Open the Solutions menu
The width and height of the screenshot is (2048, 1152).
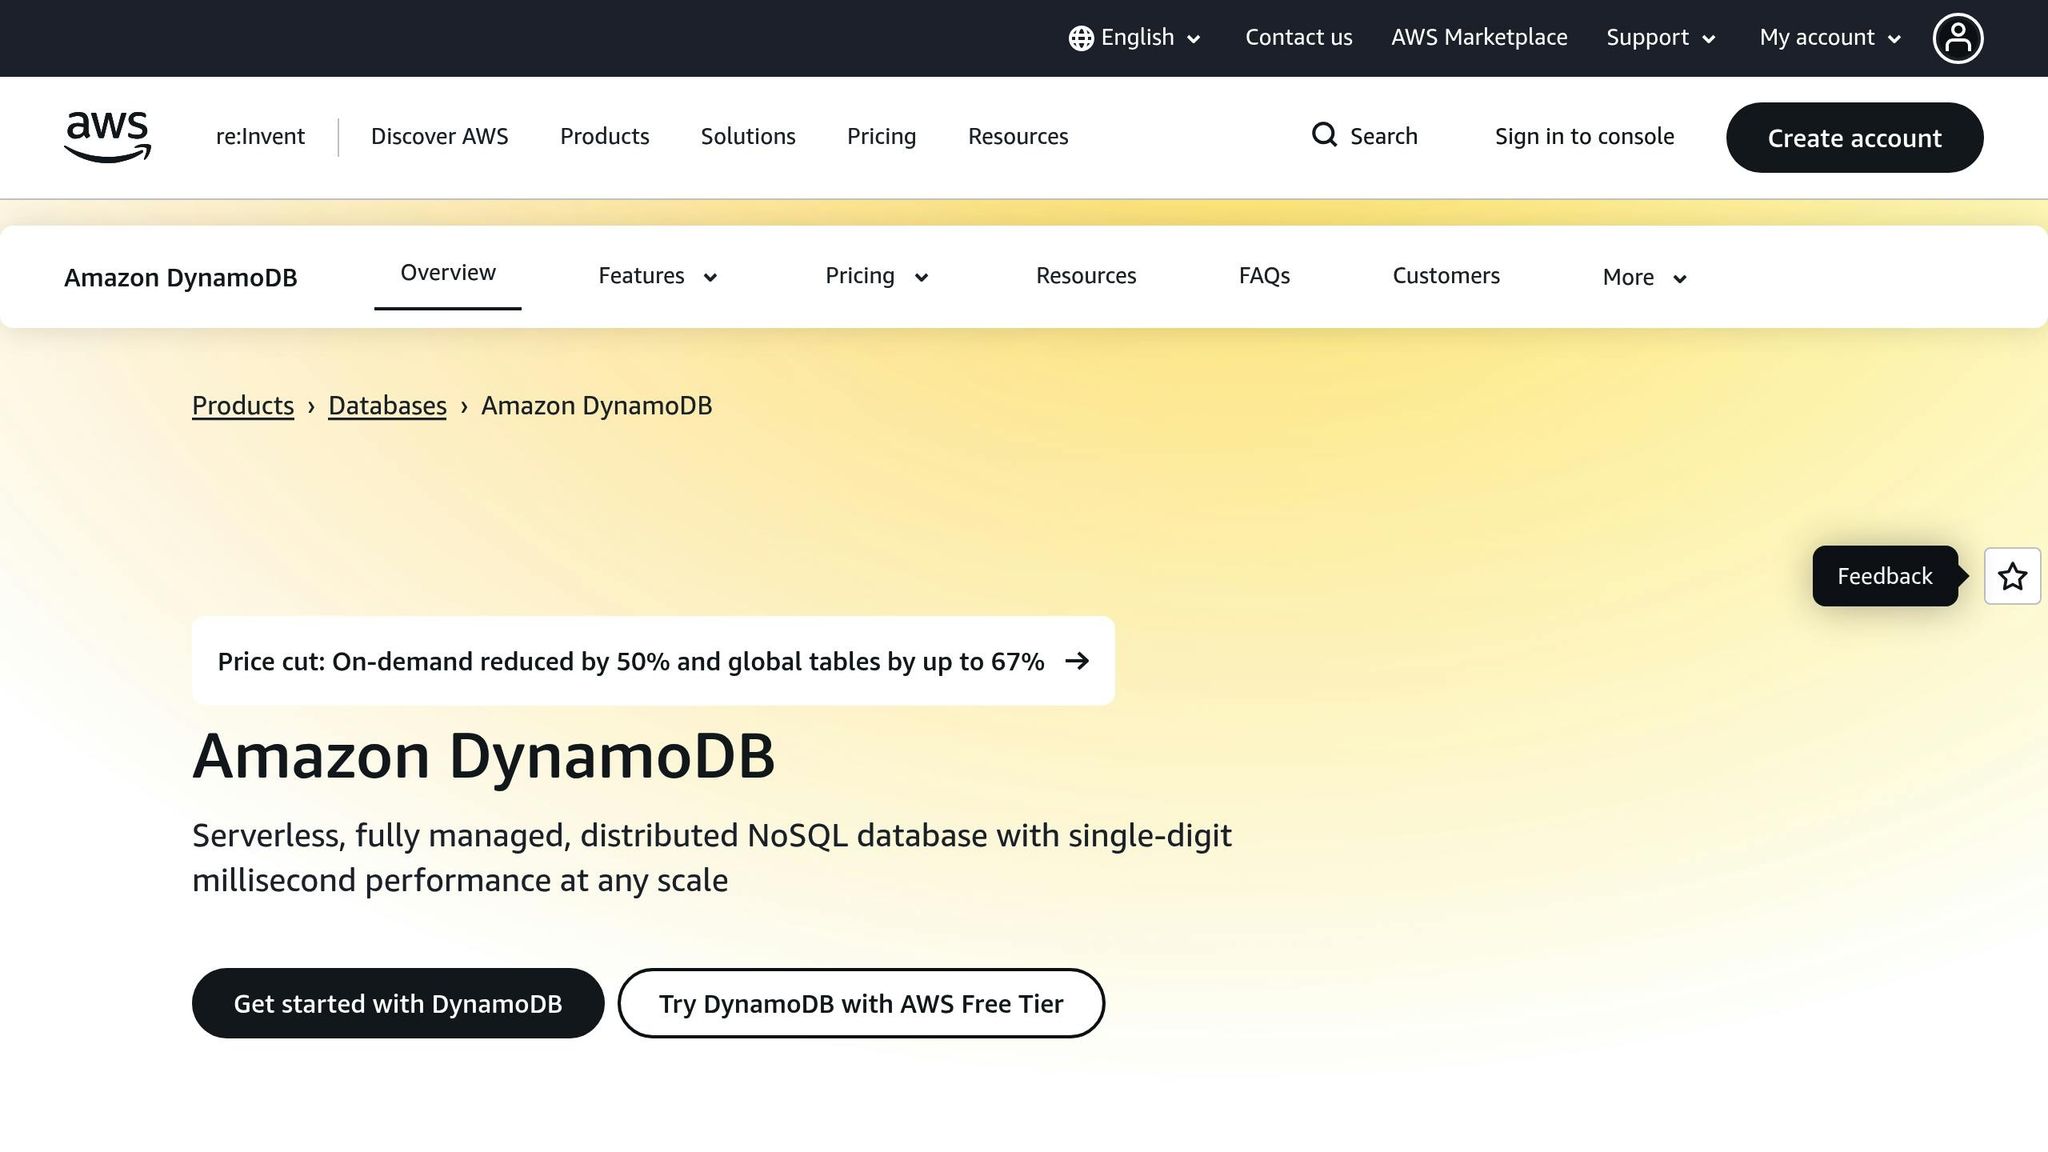click(747, 136)
